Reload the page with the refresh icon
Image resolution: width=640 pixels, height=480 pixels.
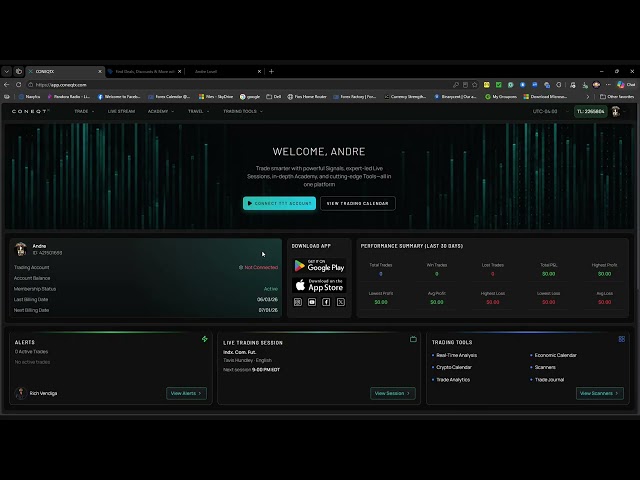18,84
